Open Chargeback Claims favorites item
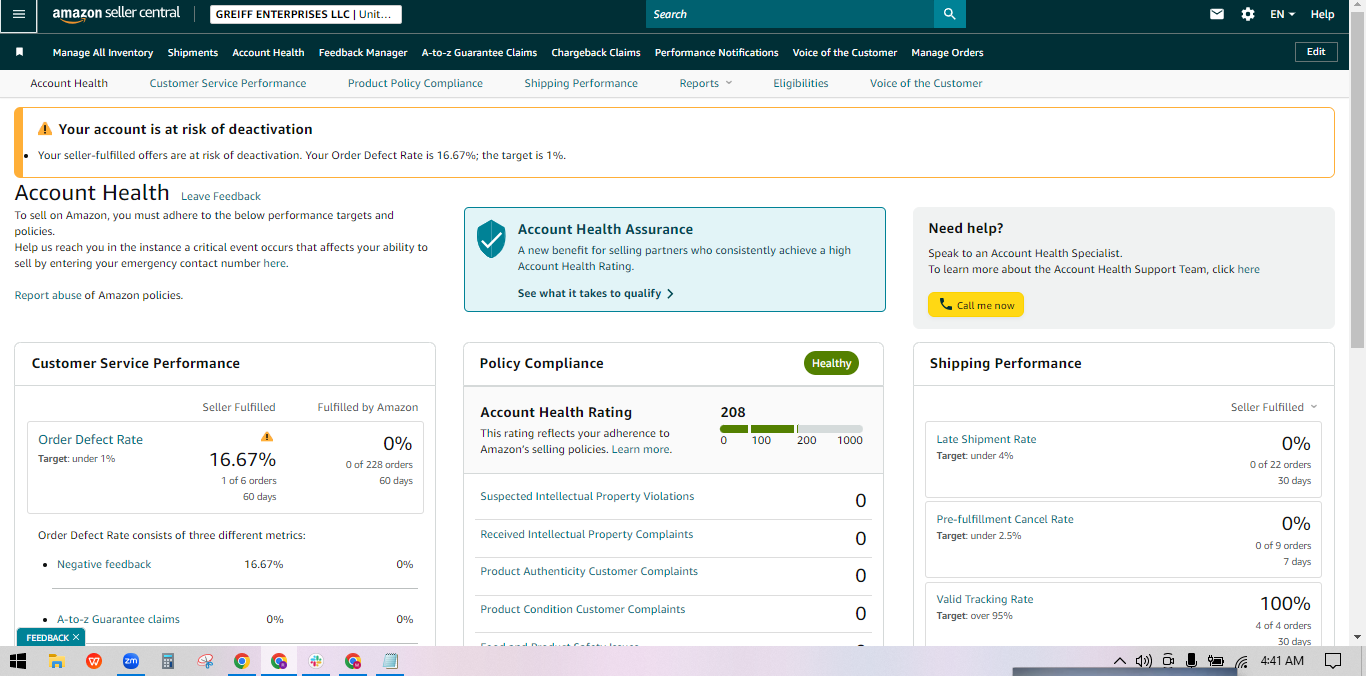 click(596, 52)
